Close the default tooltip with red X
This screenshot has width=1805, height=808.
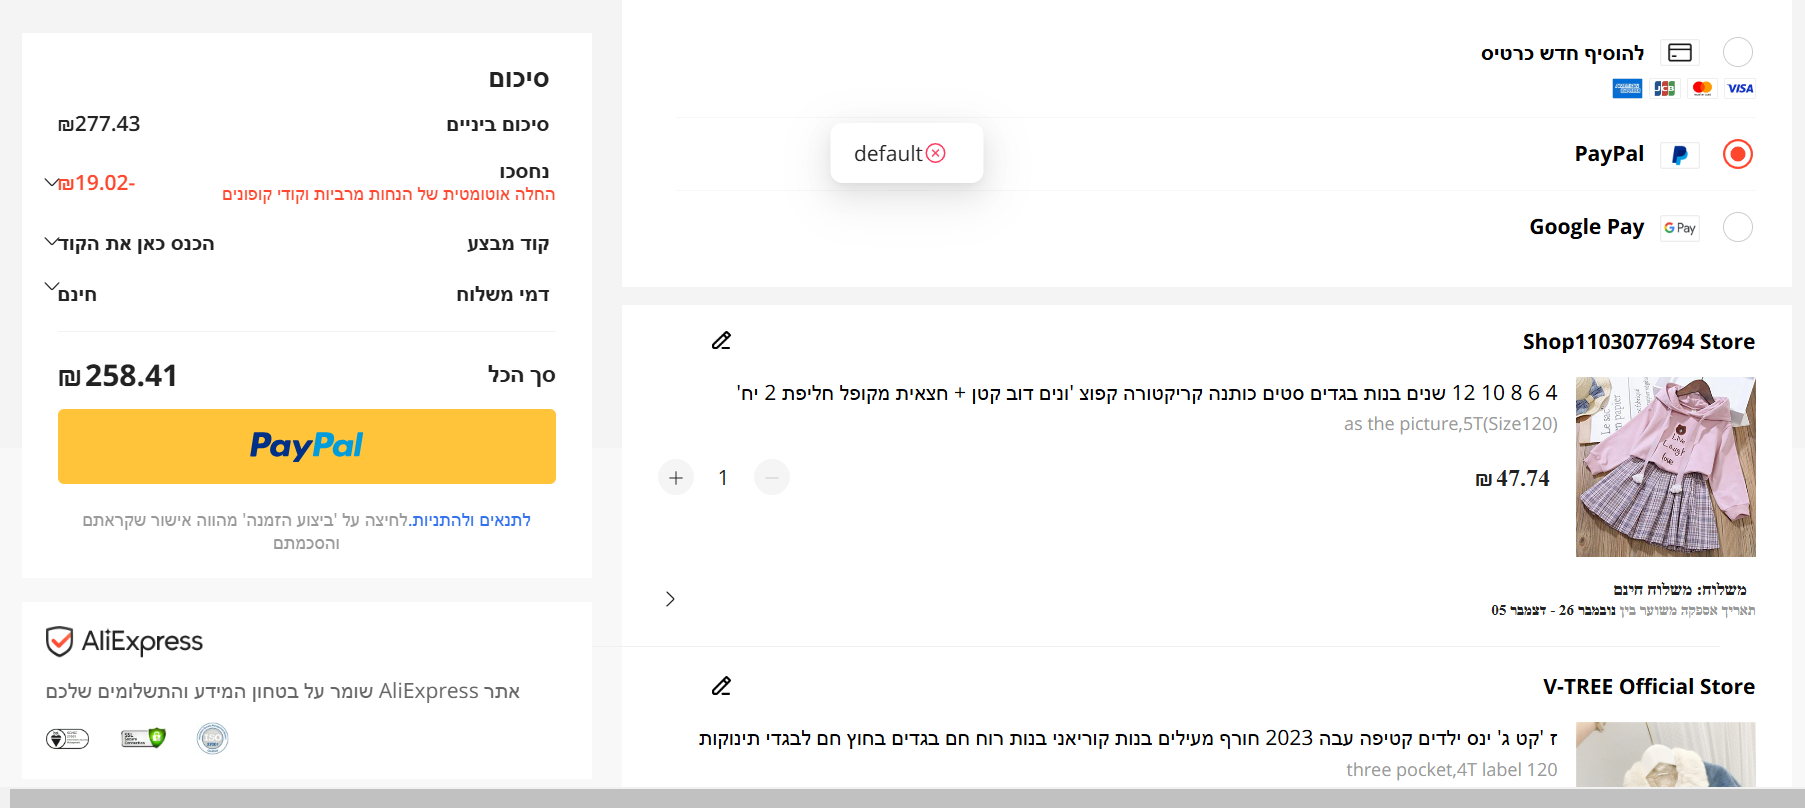pos(936,153)
